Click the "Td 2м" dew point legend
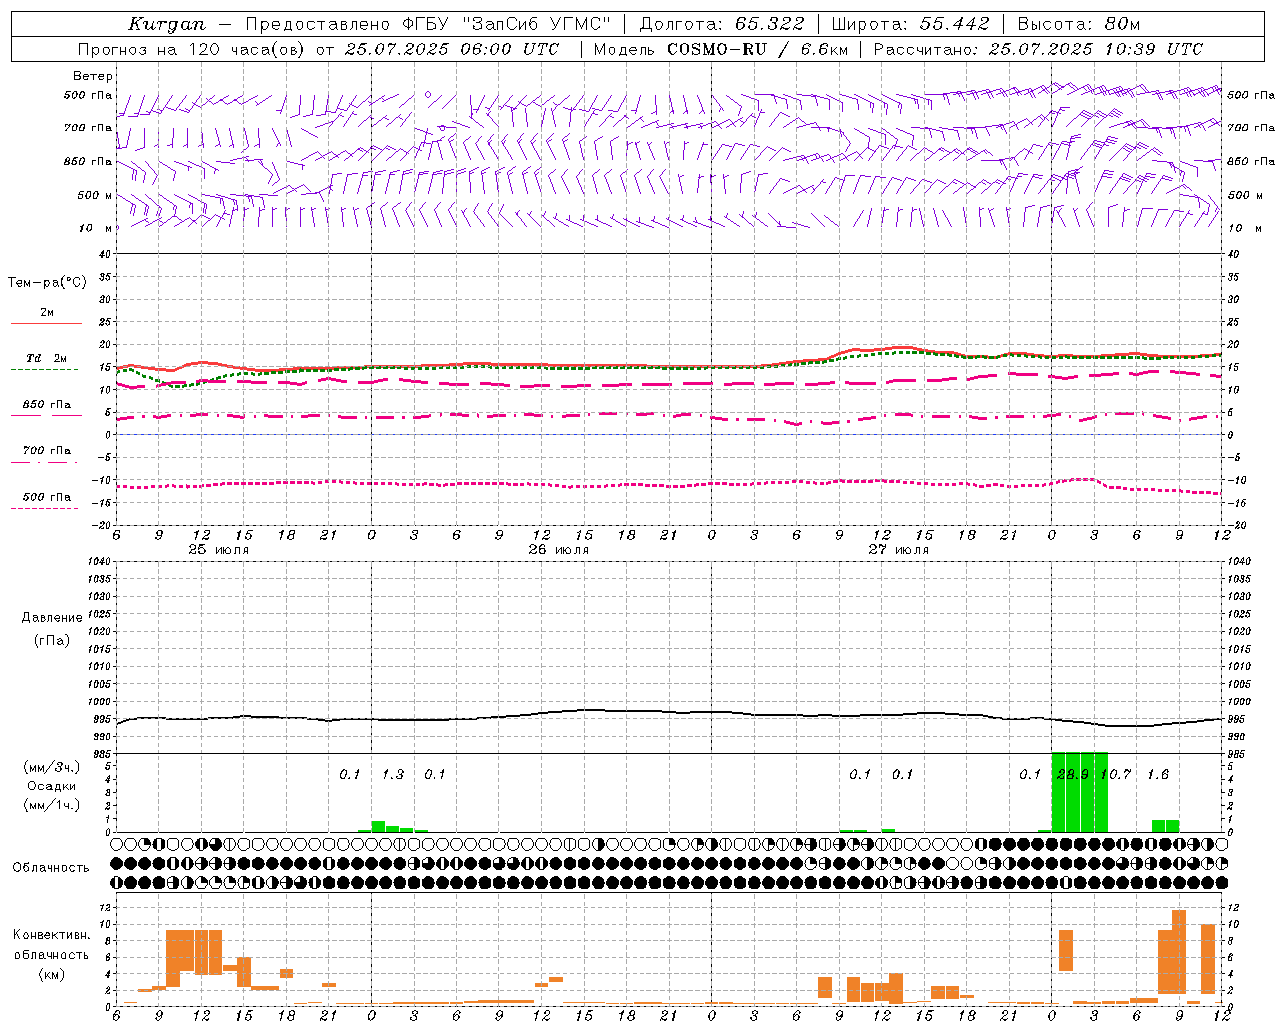 point(47,358)
